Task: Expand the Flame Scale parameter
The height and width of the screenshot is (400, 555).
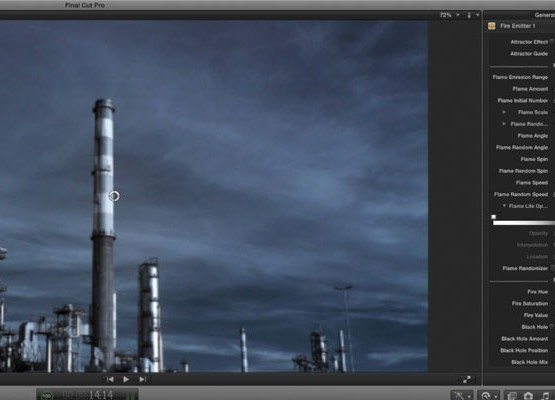Action: pyautogui.click(x=504, y=112)
